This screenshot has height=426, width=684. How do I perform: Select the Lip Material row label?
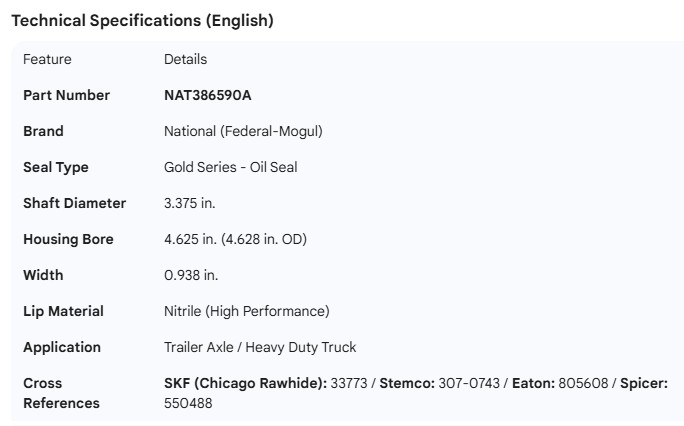(x=63, y=311)
